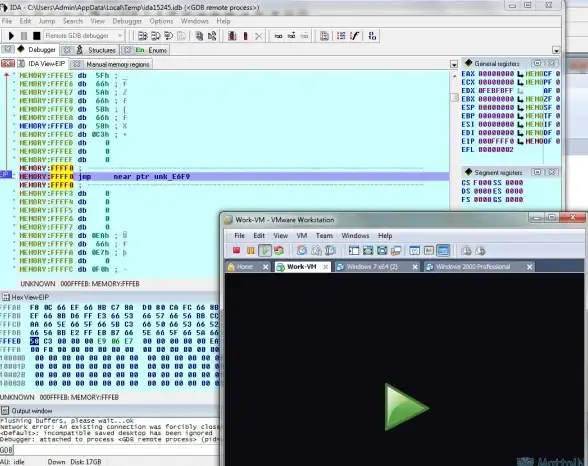This screenshot has width=588, height=466.
Task: Switch to Manual memory regions tab
Action: pos(118,64)
